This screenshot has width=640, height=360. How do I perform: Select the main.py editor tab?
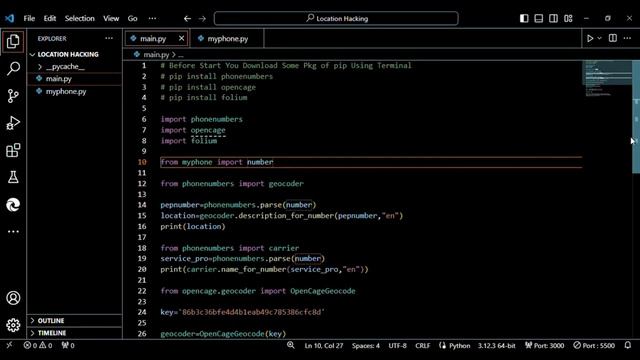[x=156, y=39]
